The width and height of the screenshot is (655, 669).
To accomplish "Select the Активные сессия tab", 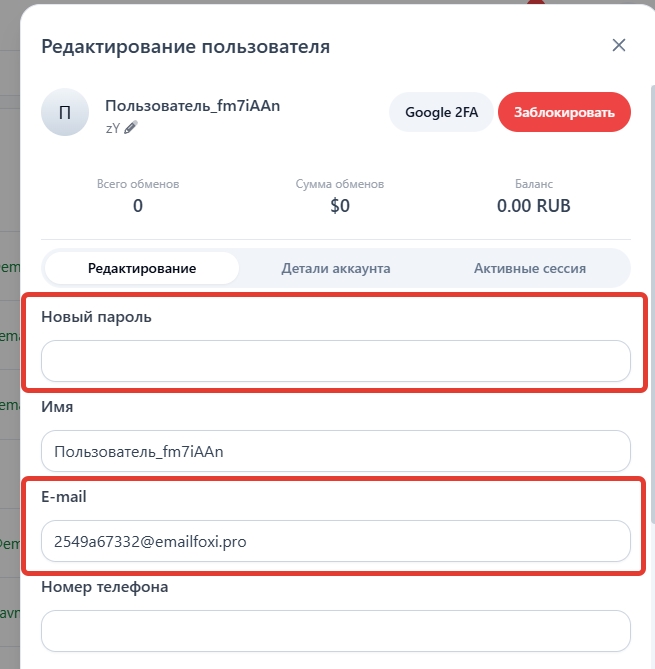I will click(x=530, y=268).
